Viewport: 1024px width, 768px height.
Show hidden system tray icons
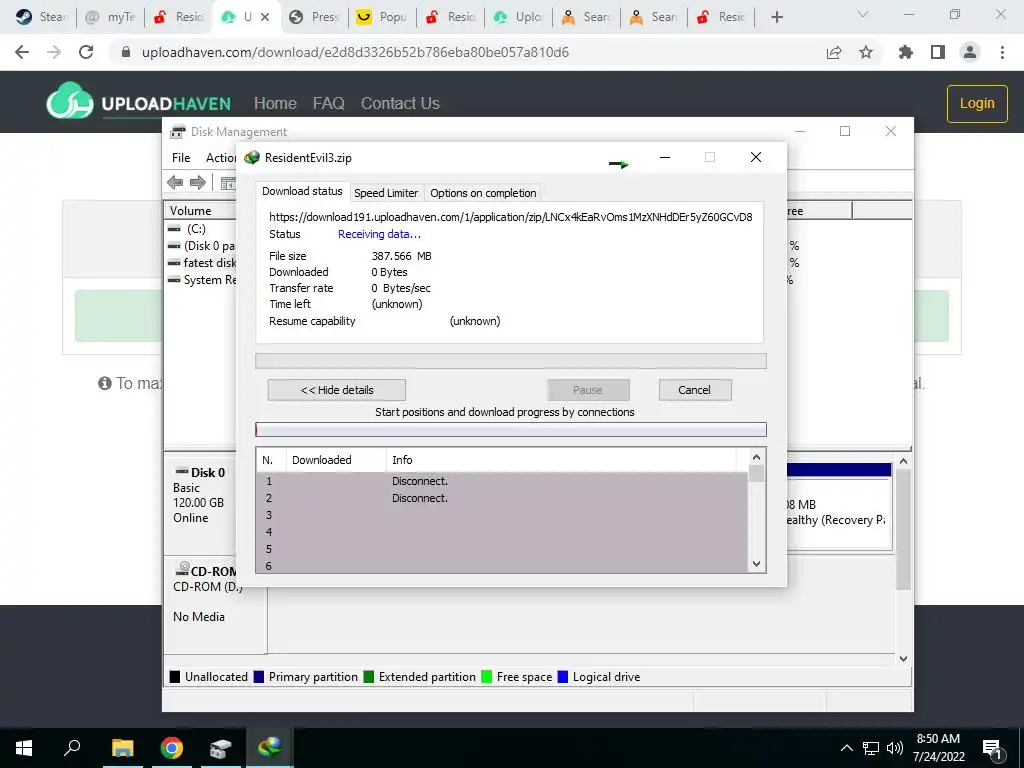tap(846, 748)
